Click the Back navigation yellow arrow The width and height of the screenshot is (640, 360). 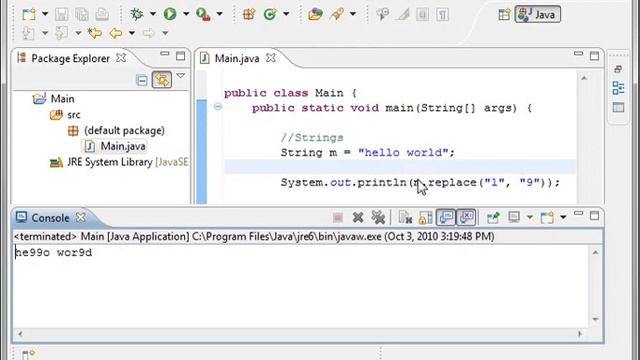point(116,33)
